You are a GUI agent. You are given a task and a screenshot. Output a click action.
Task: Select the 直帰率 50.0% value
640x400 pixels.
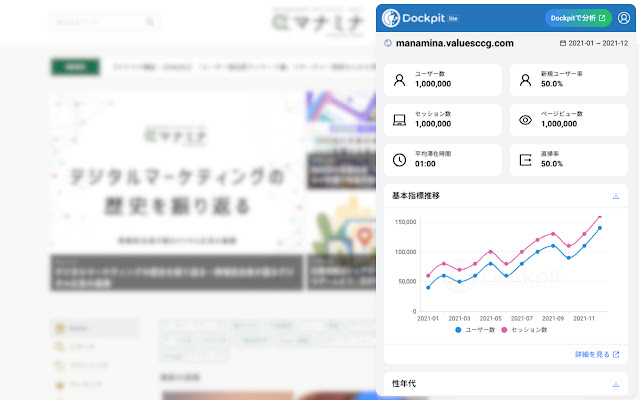(x=552, y=164)
